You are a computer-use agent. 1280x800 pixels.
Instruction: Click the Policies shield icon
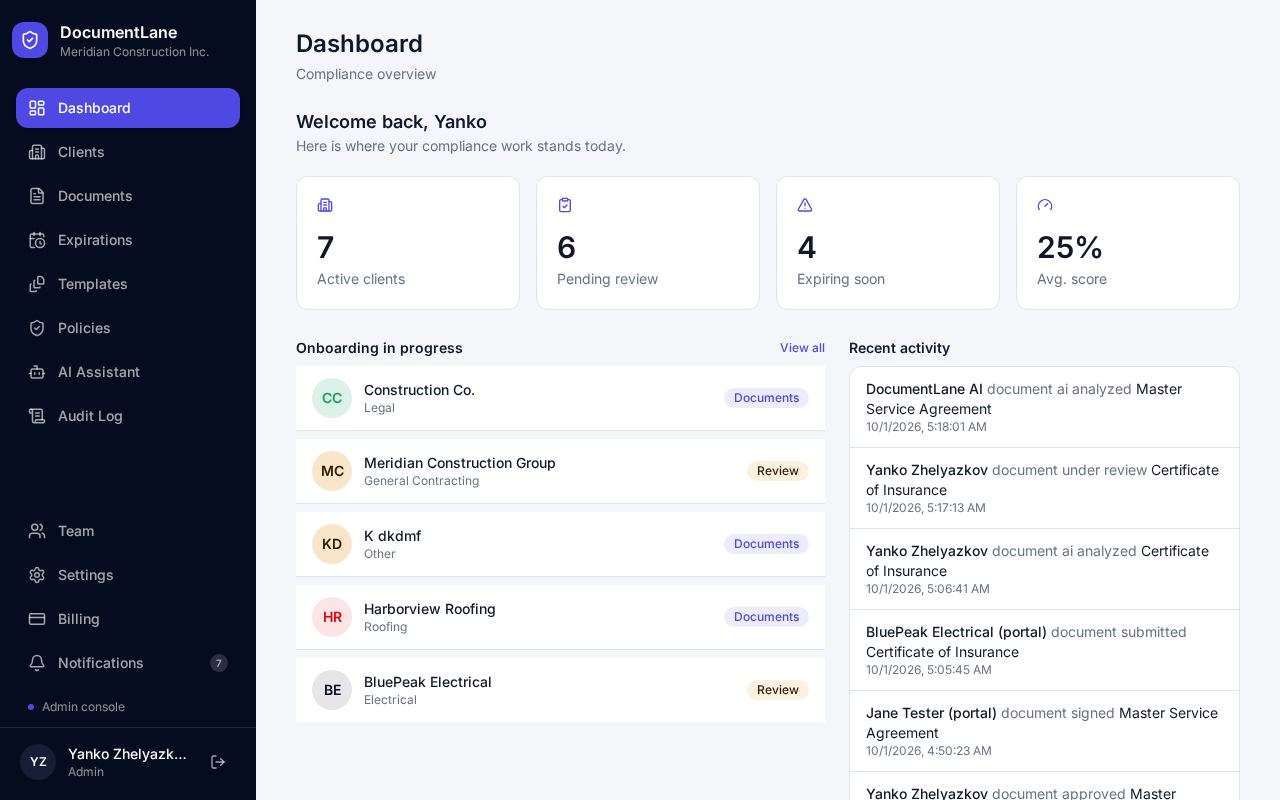37,328
